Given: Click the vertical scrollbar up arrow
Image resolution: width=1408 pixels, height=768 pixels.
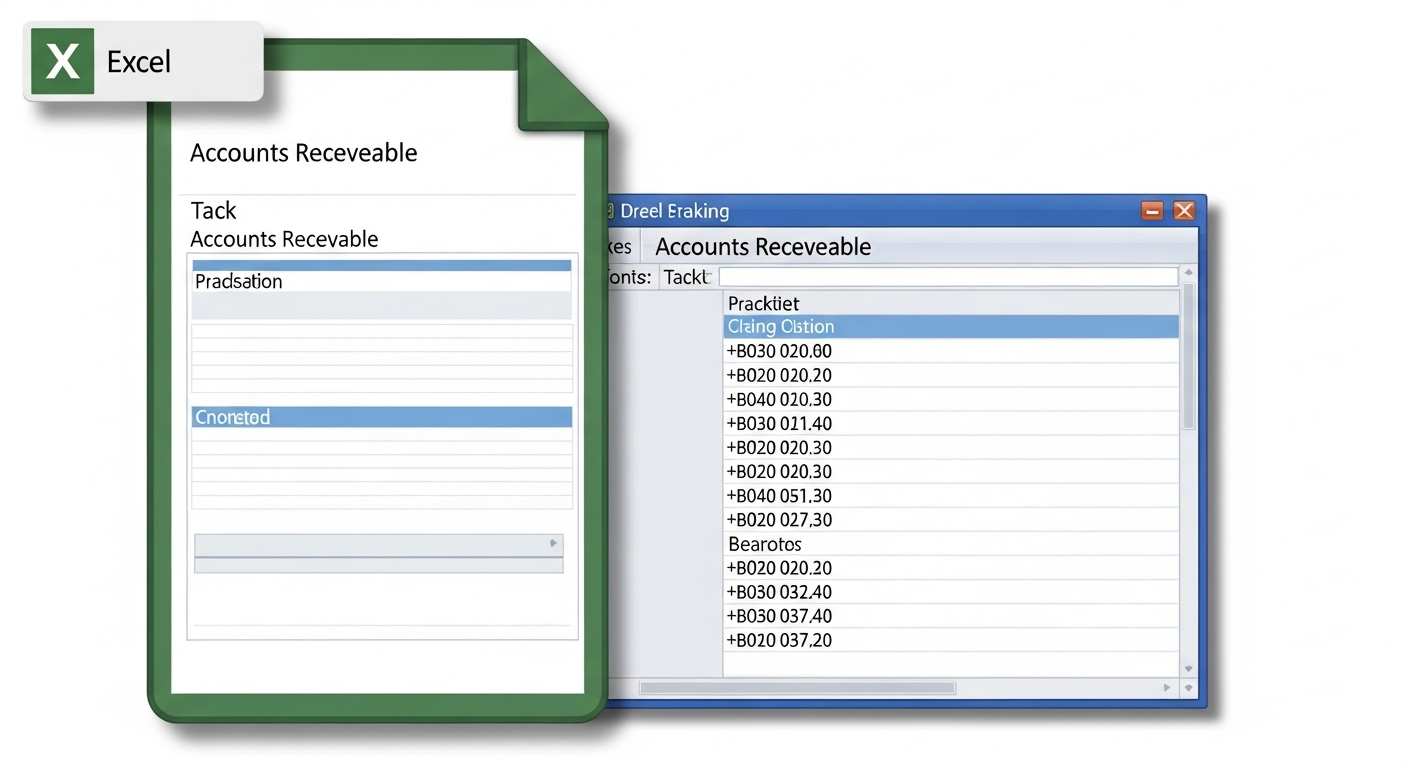Looking at the screenshot, I should click(x=1188, y=273).
